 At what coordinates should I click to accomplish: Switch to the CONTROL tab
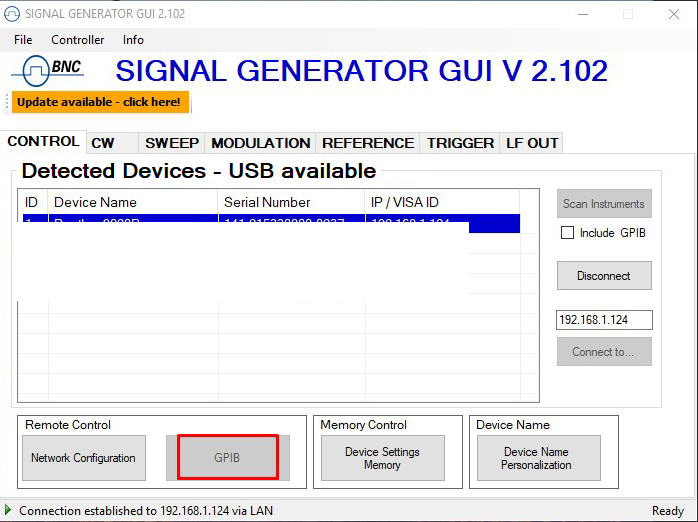click(43, 142)
